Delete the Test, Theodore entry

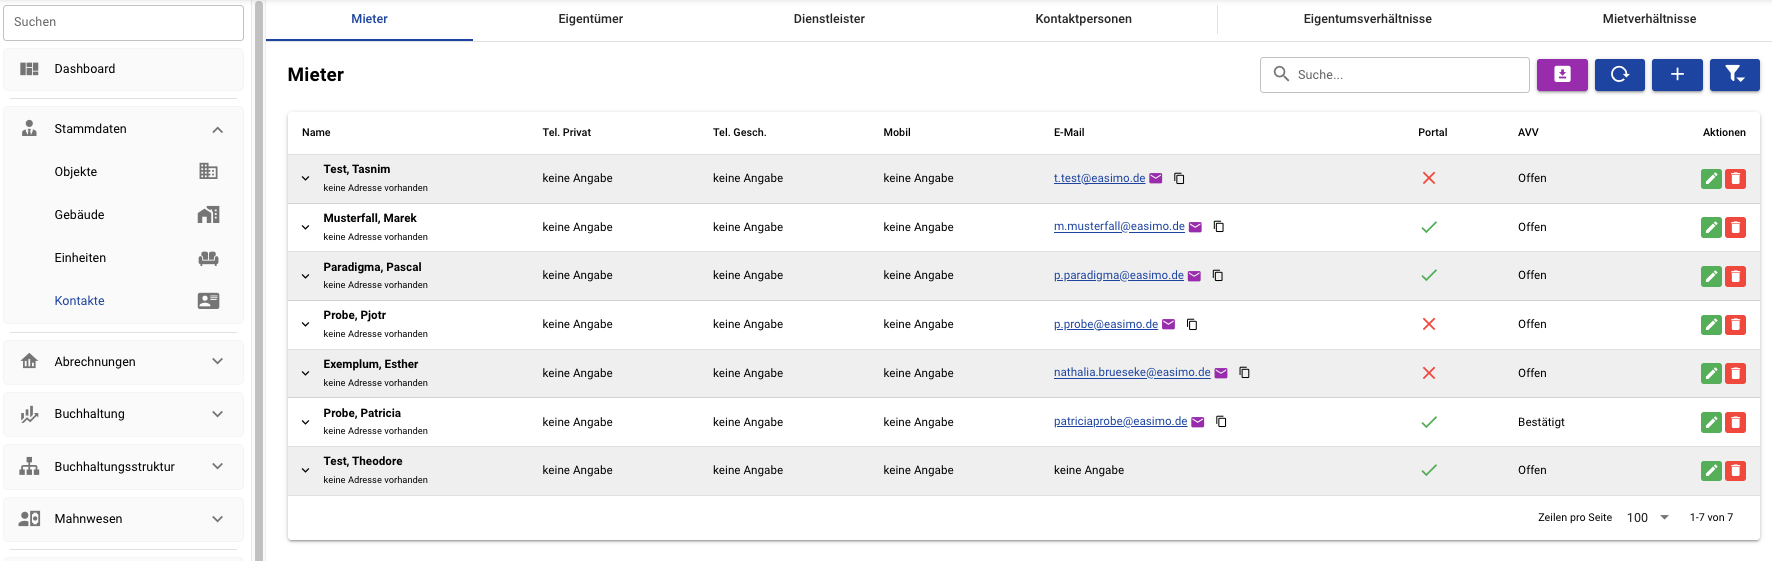(1736, 471)
